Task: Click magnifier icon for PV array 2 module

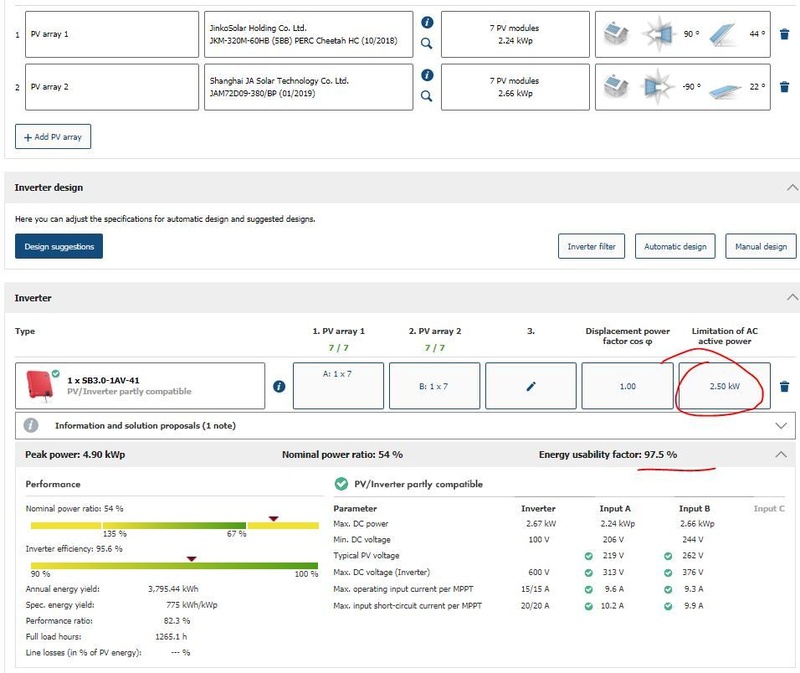Action: (x=427, y=96)
